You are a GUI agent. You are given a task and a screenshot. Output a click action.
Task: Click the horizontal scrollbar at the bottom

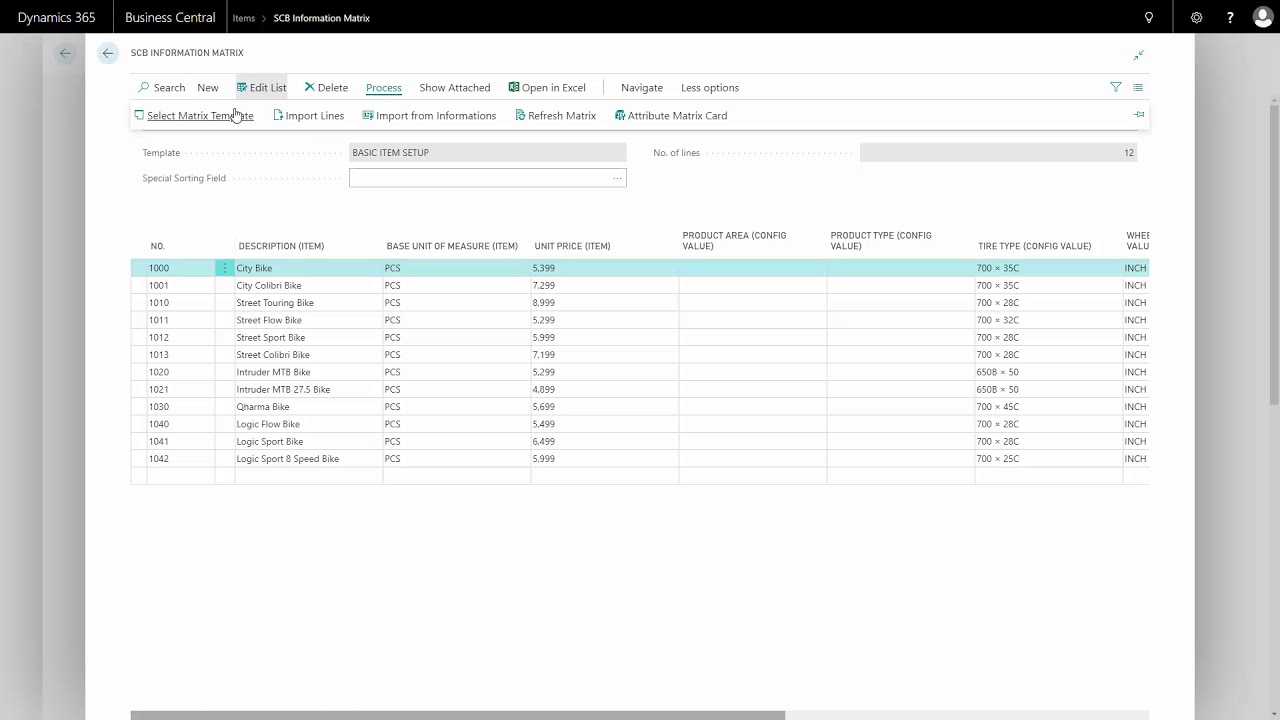pos(458,715)
